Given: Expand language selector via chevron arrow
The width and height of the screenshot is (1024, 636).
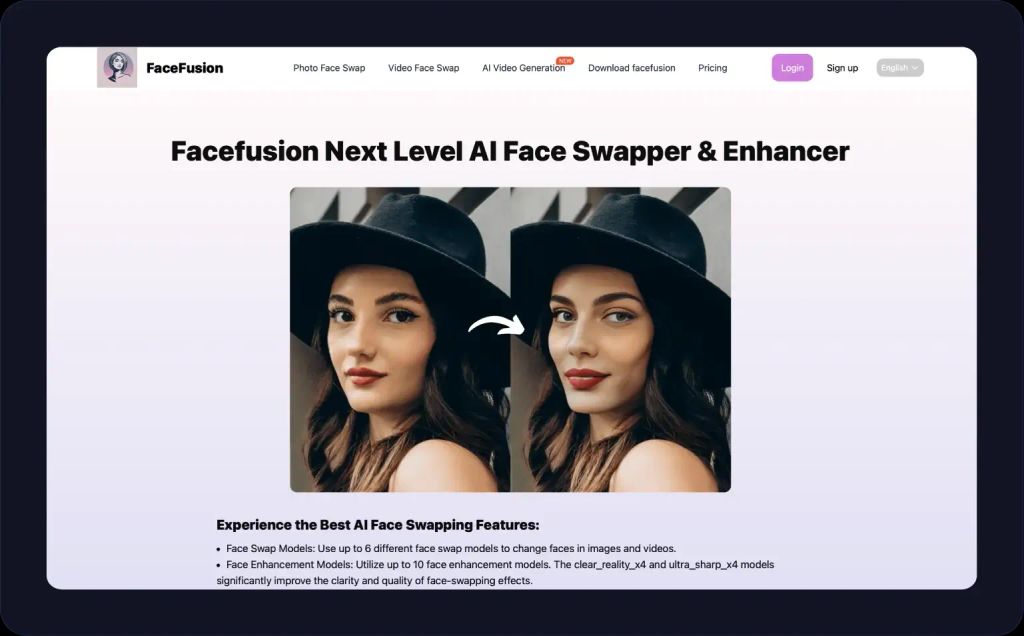Looking at the screenshot, I should click(x=915, y=68).
